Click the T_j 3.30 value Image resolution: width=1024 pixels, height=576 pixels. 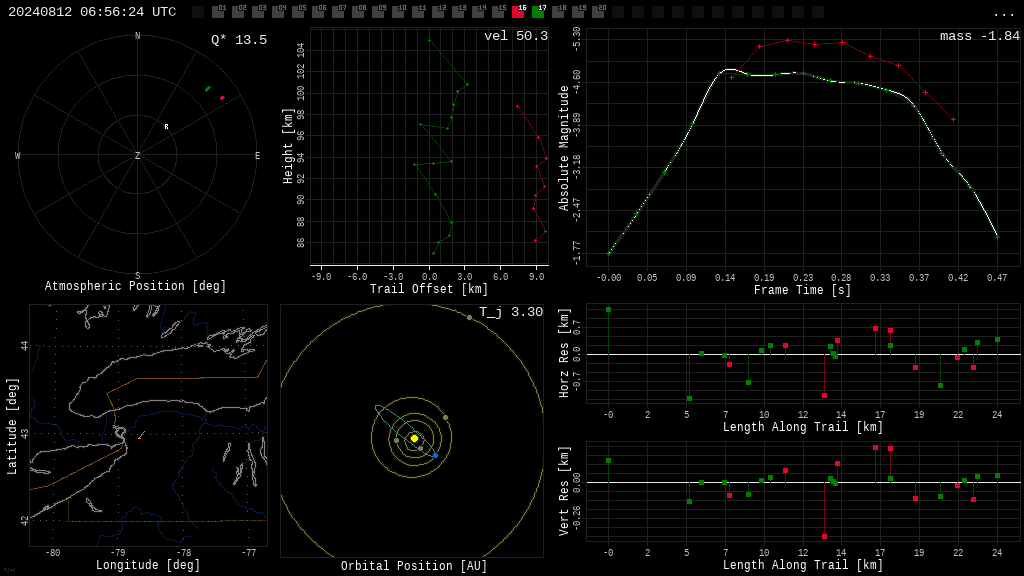pyautogui.click(x=511, y=312)
